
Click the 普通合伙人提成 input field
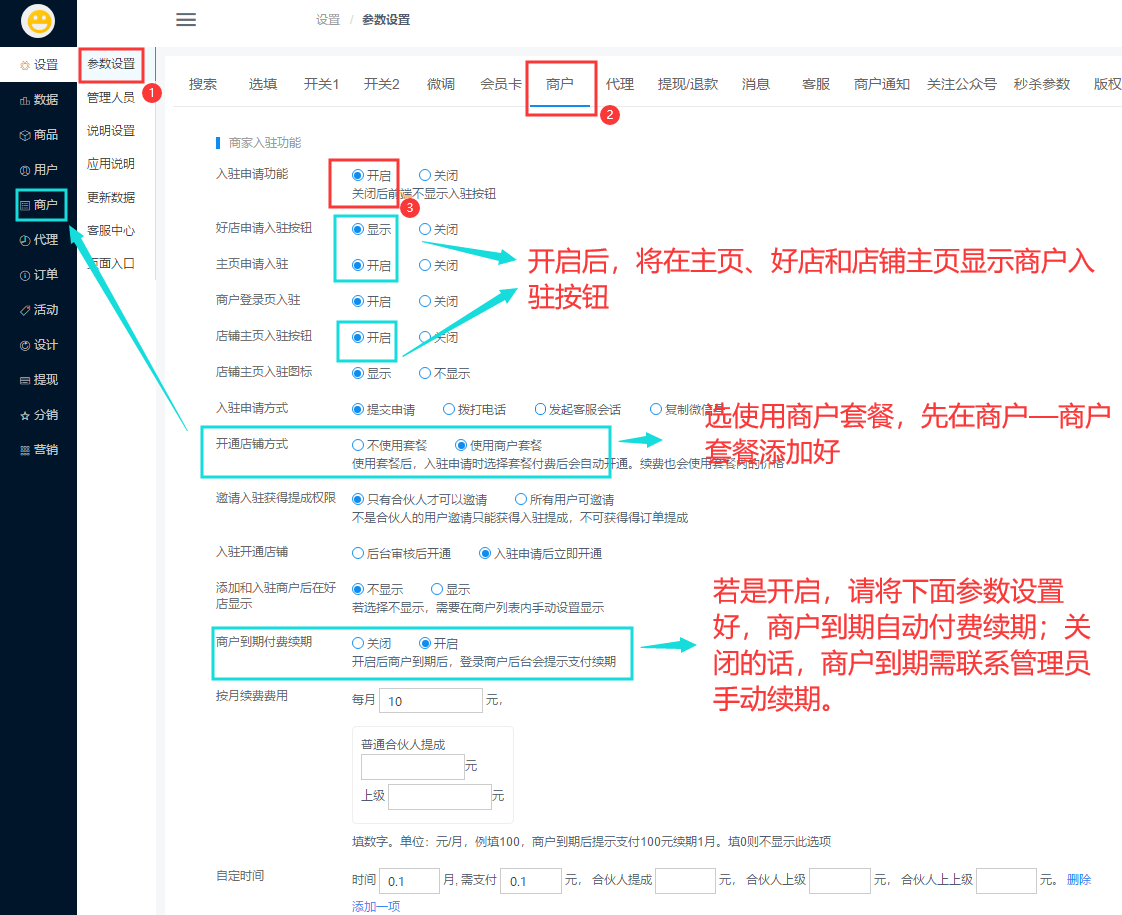pyautogui.click(x=413, y=767)
